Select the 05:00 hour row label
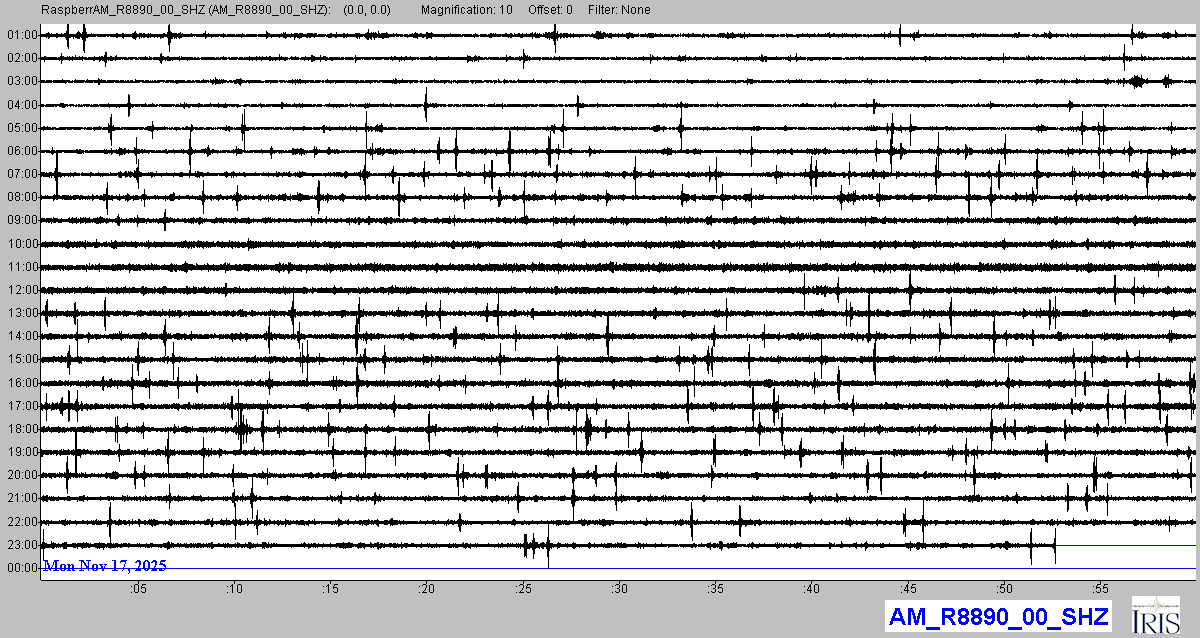 pos(21,128)
